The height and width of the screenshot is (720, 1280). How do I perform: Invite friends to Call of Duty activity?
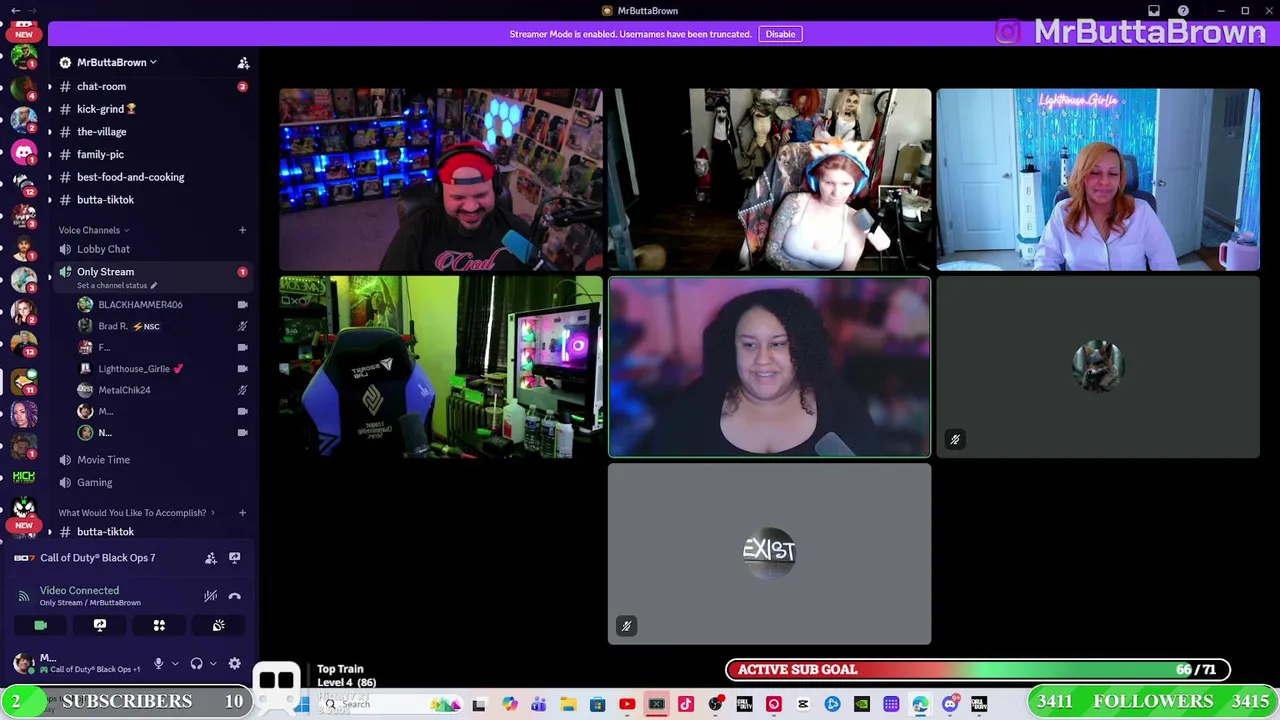(x=211, y=558)
